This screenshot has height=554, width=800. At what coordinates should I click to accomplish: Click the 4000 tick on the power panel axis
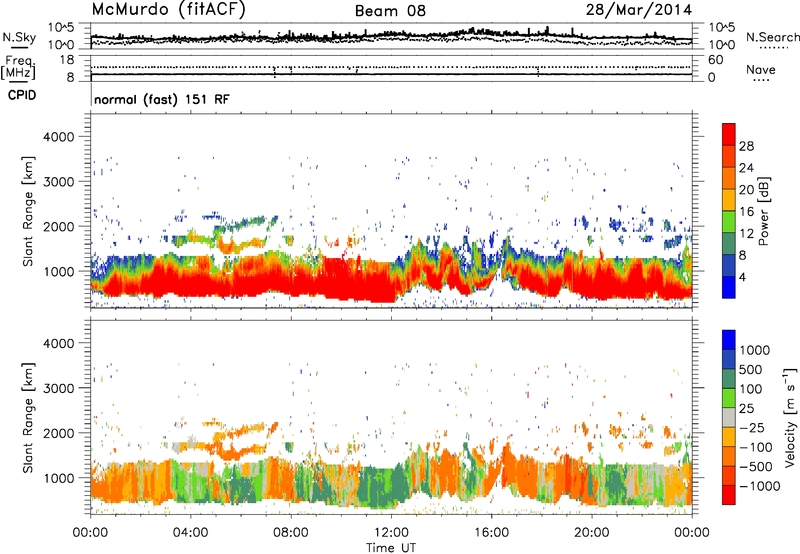click(x=58, y=137)
